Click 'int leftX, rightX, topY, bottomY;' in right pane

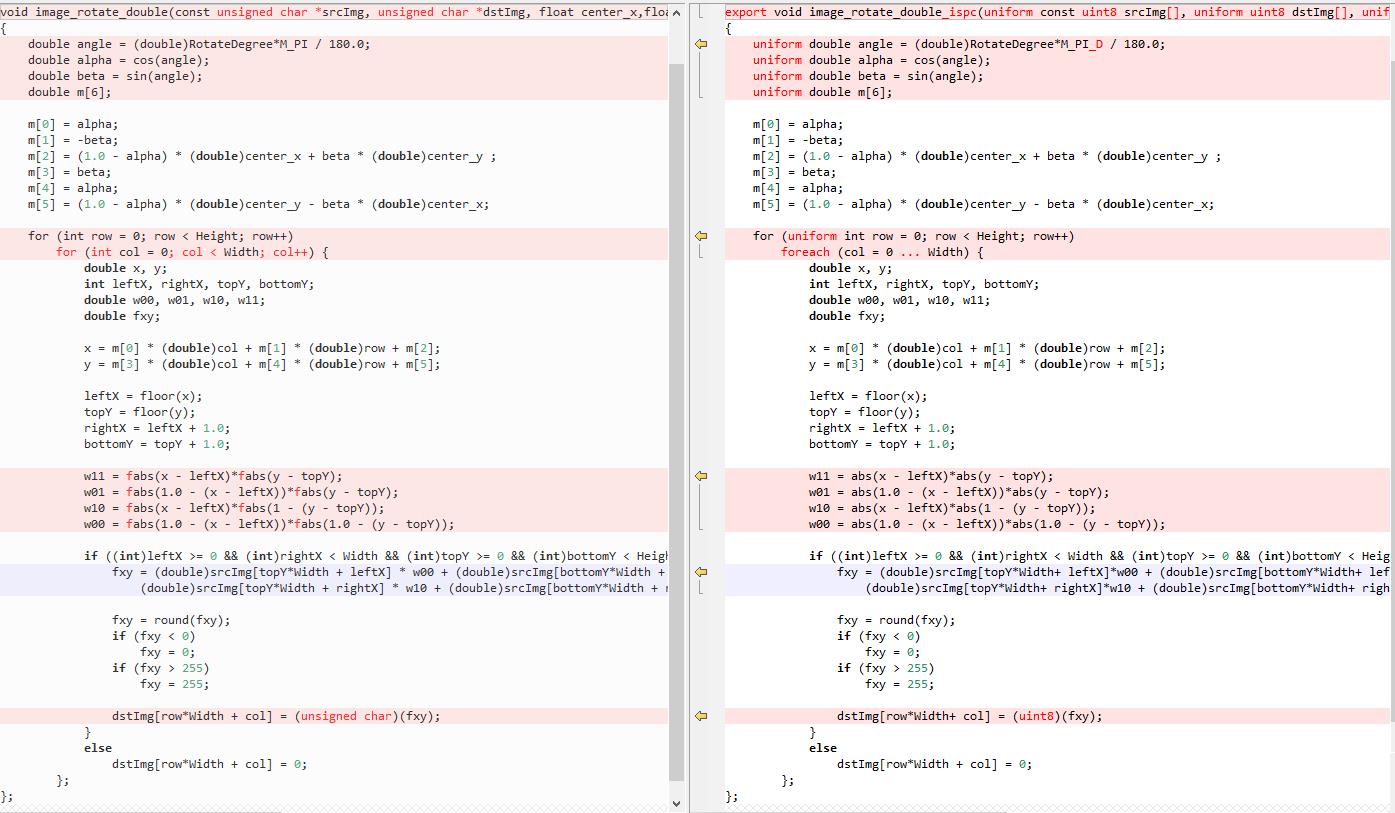924,284
